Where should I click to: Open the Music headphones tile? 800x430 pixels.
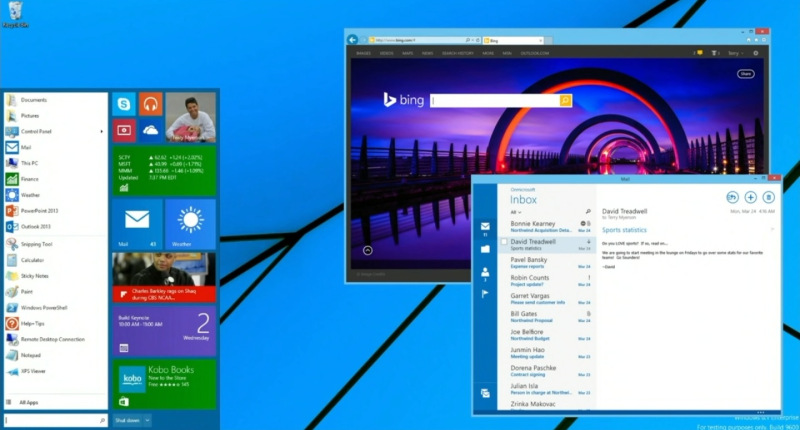151,104
